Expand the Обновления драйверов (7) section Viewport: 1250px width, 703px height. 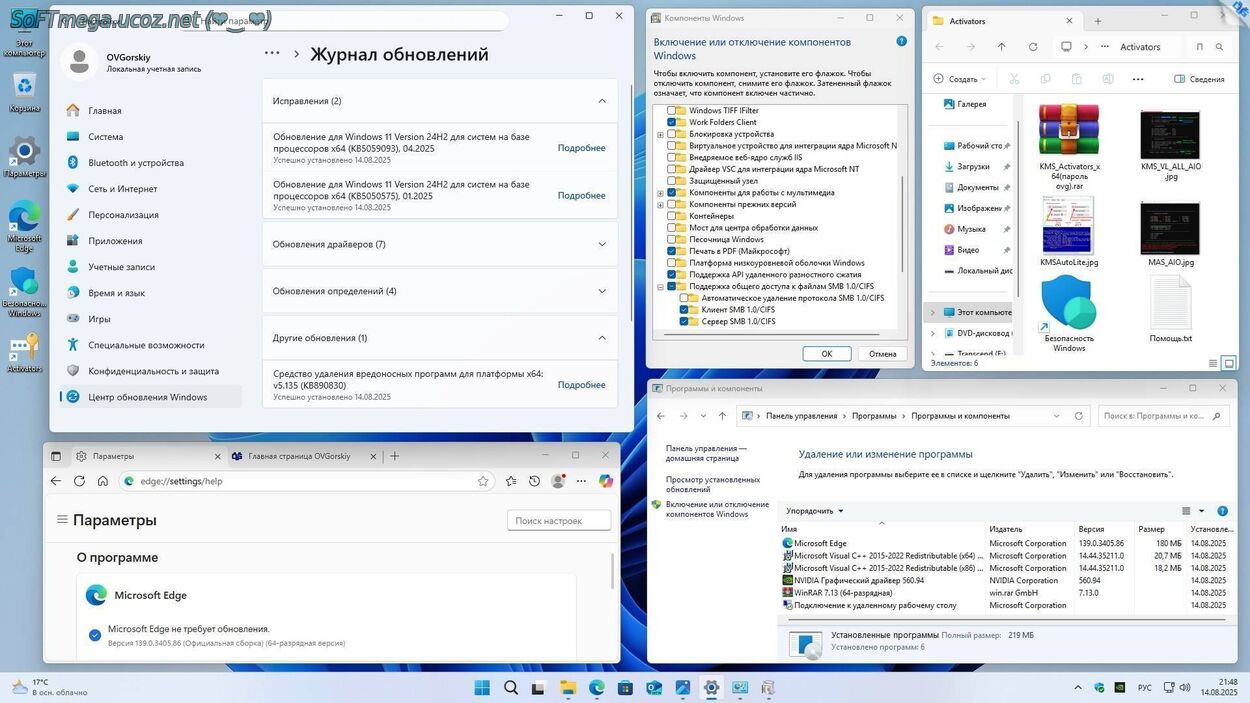pos(601,244)
